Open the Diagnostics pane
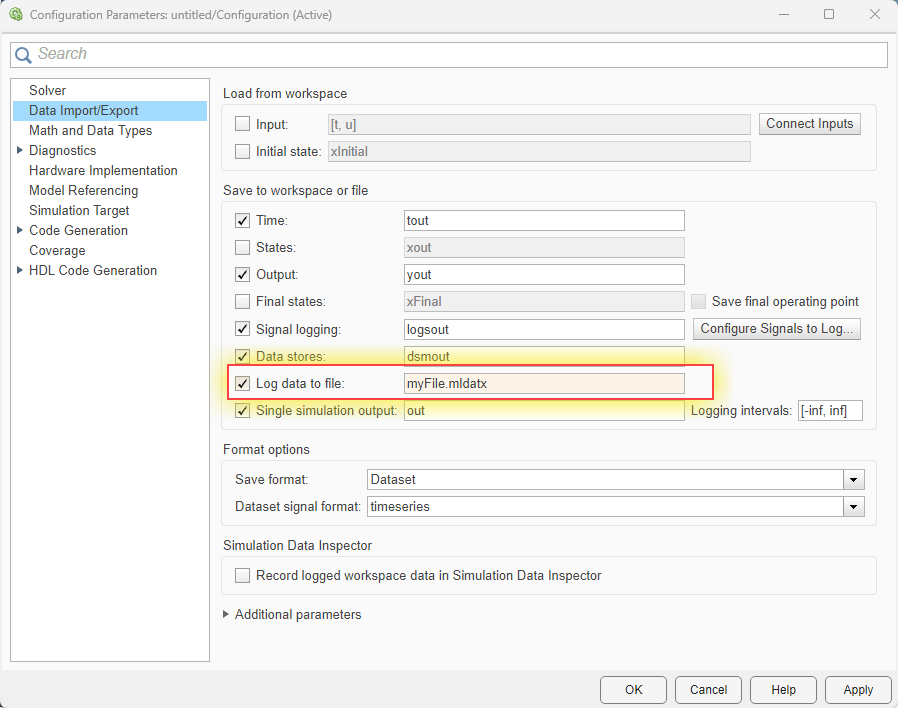Viewport: 898px width, 708px height. tap(62, 151)
